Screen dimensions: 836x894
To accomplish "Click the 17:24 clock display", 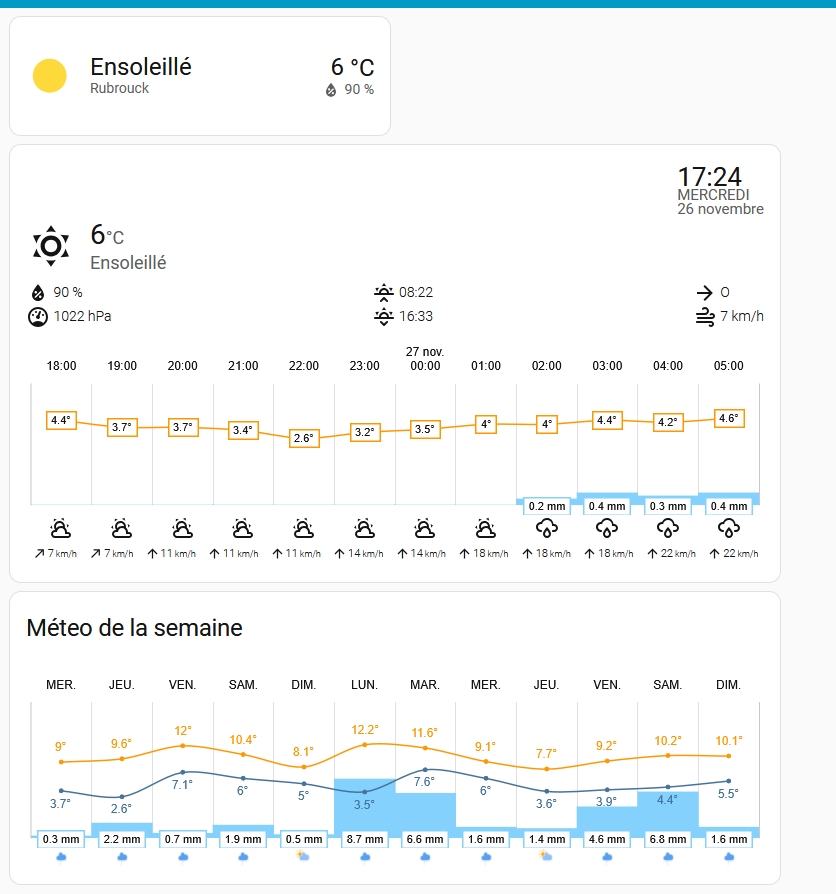I will (x=709, y=177).
